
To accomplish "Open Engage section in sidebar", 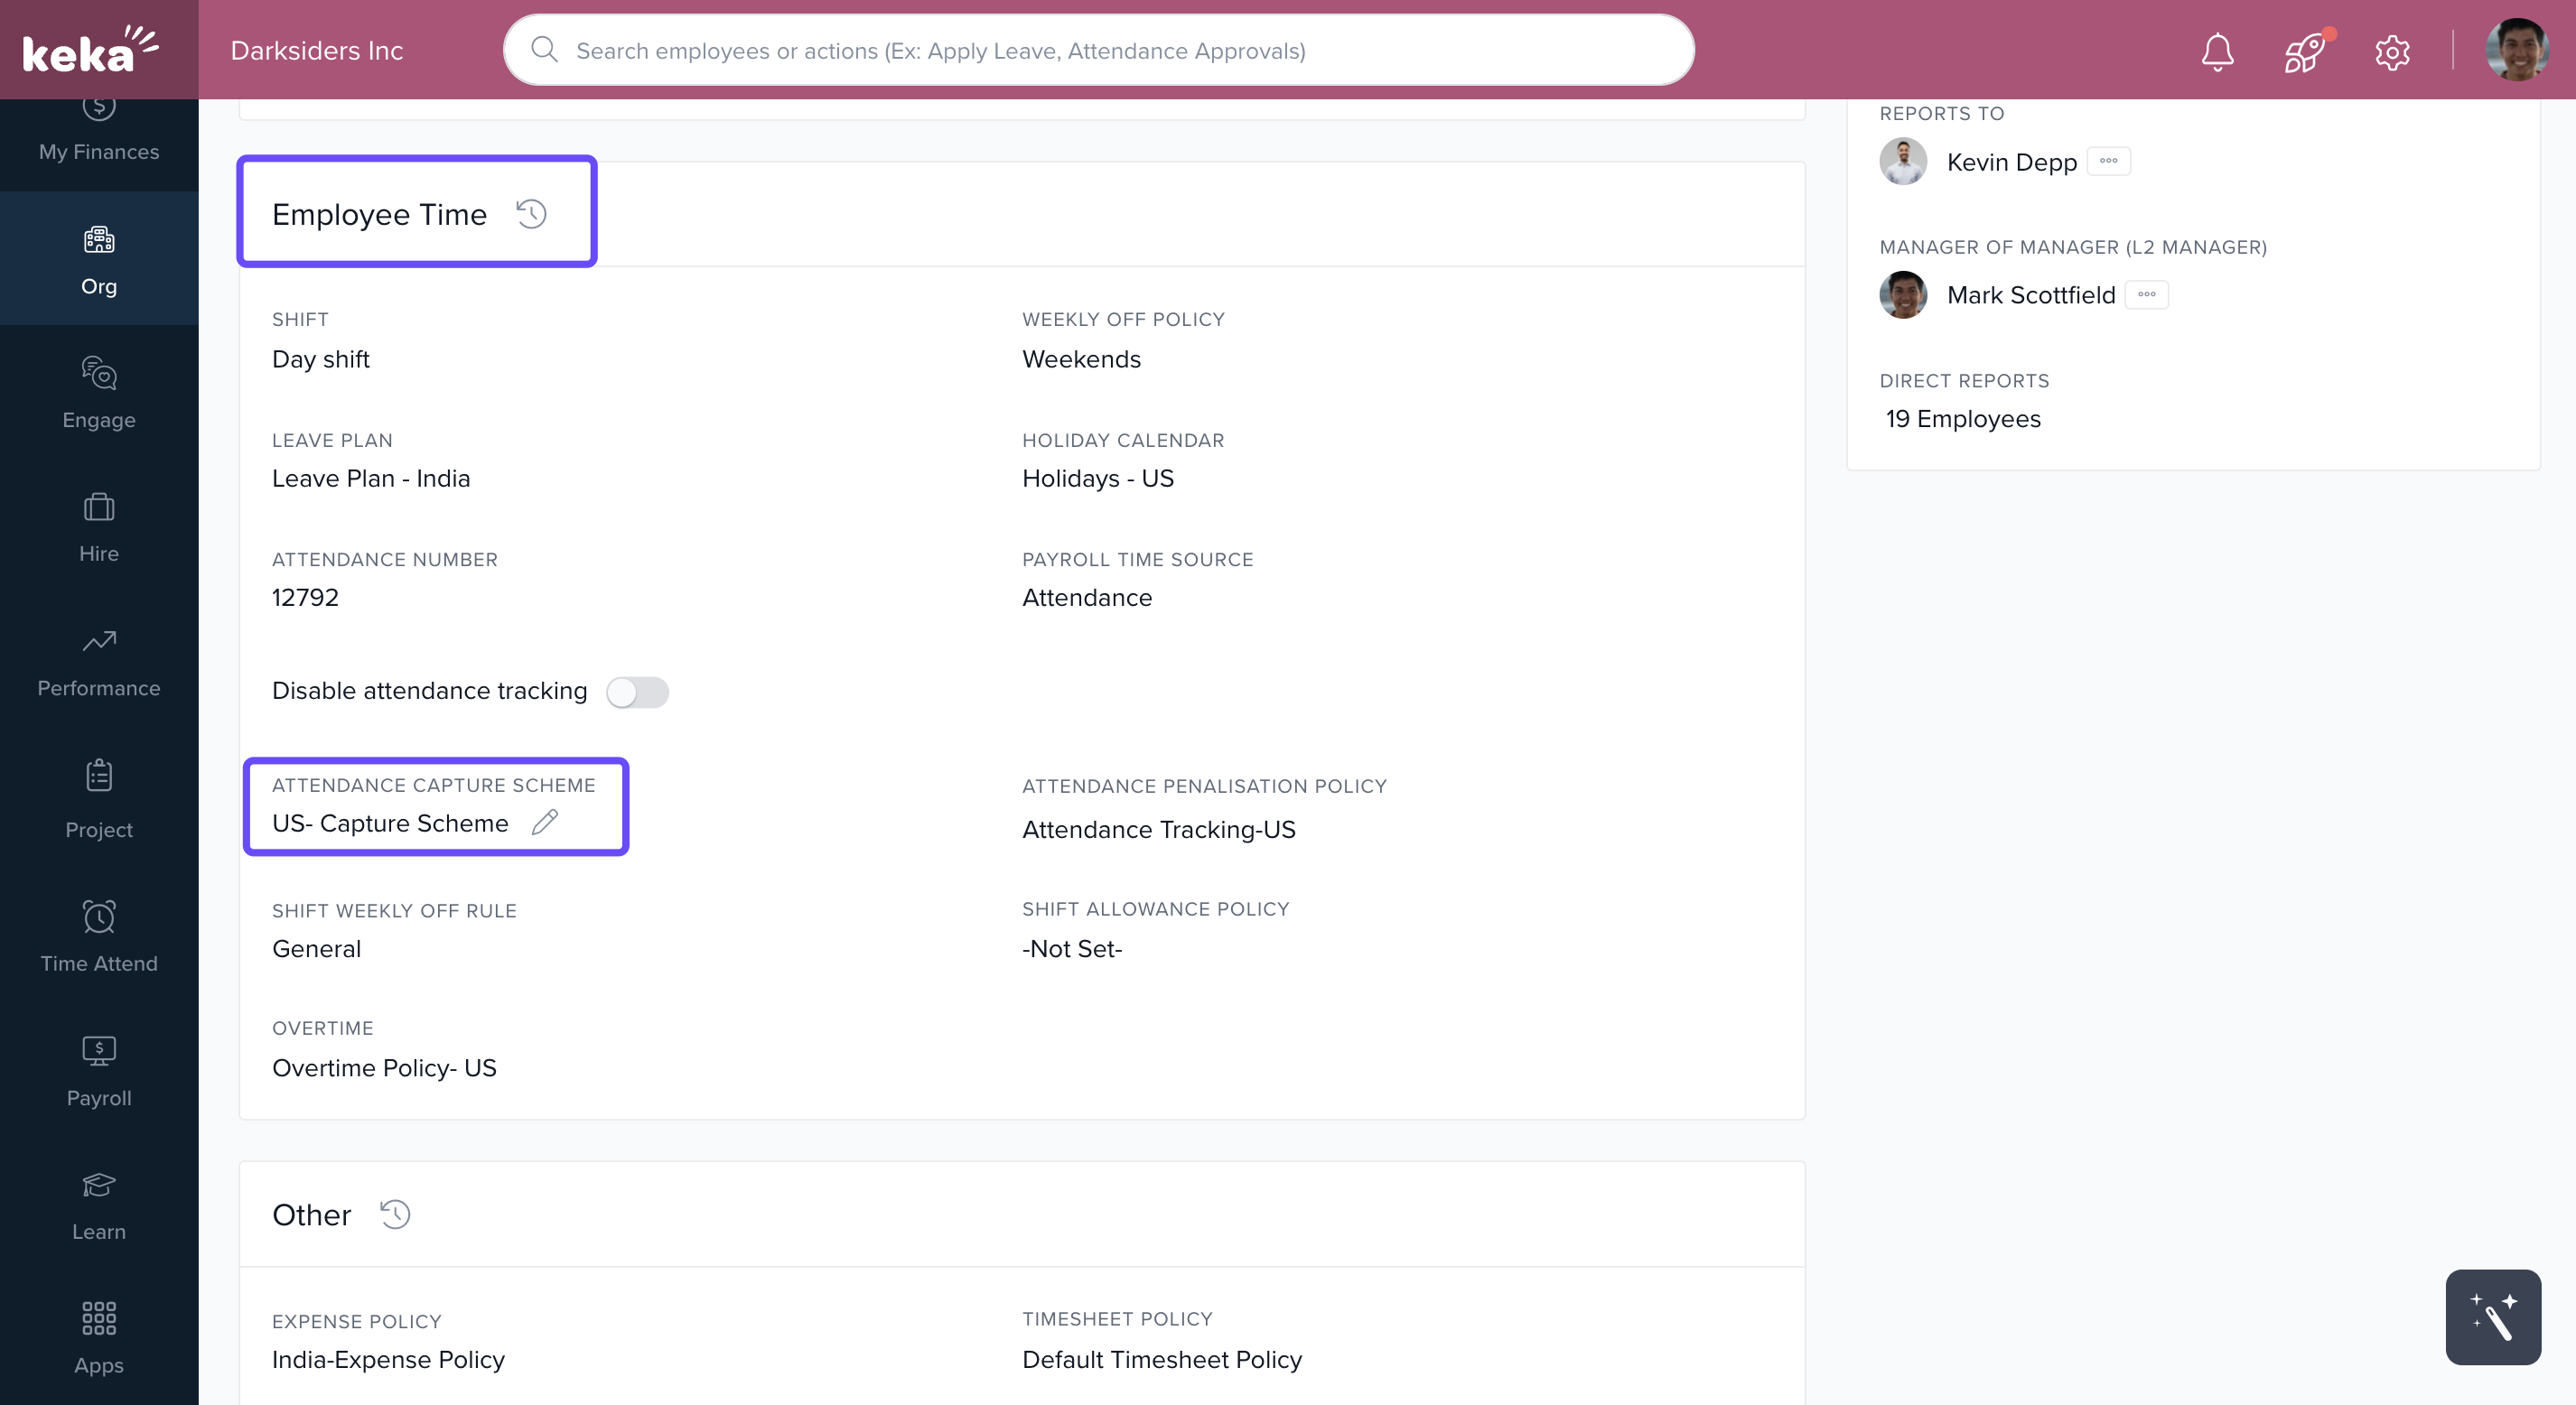I will pos(99,392).
